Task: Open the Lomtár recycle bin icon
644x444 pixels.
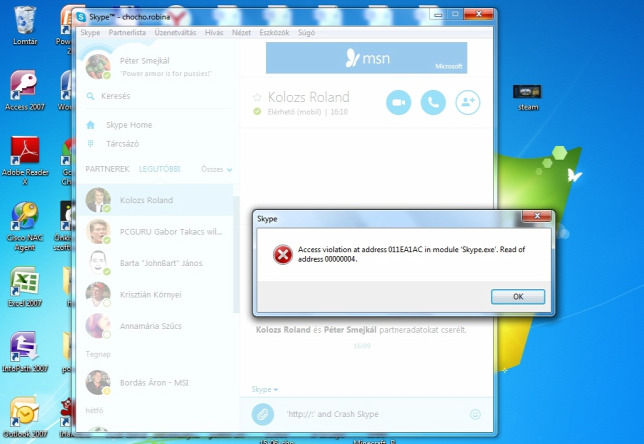Action: (x=25, y=25)
